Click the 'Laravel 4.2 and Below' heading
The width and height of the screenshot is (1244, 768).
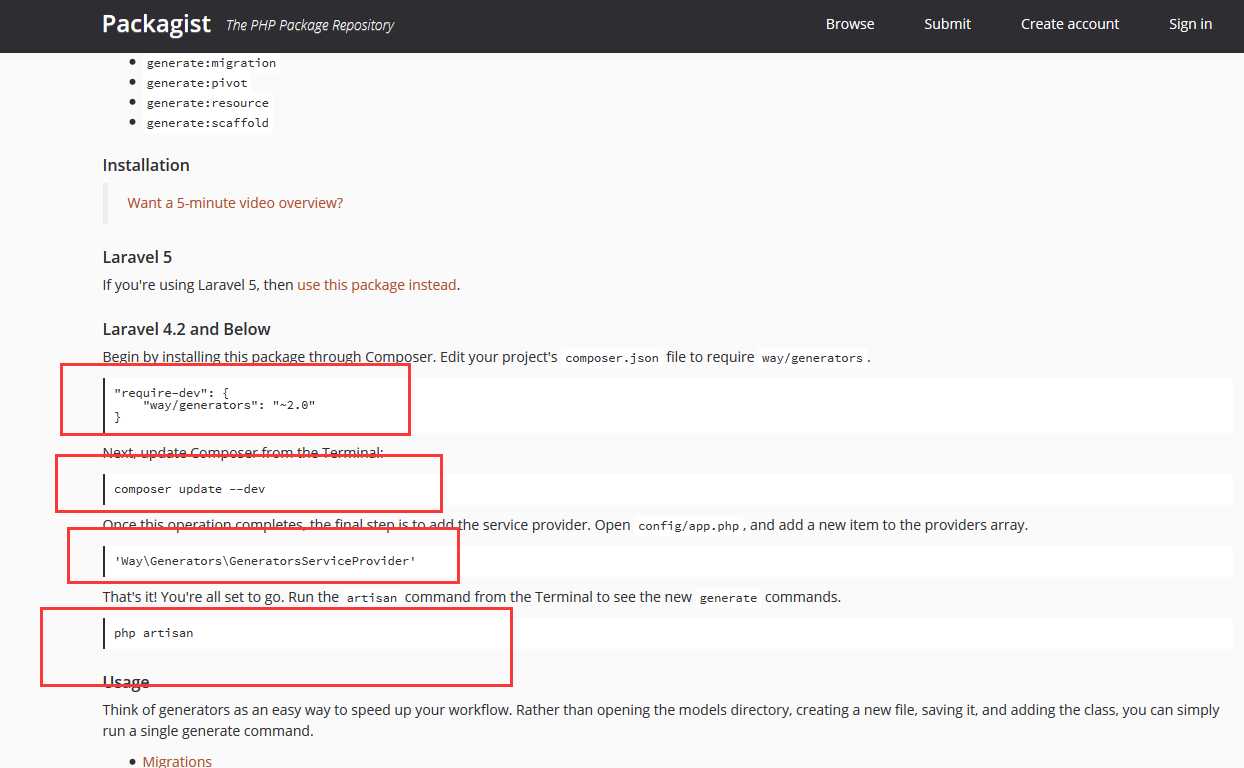tap(186, 329)
